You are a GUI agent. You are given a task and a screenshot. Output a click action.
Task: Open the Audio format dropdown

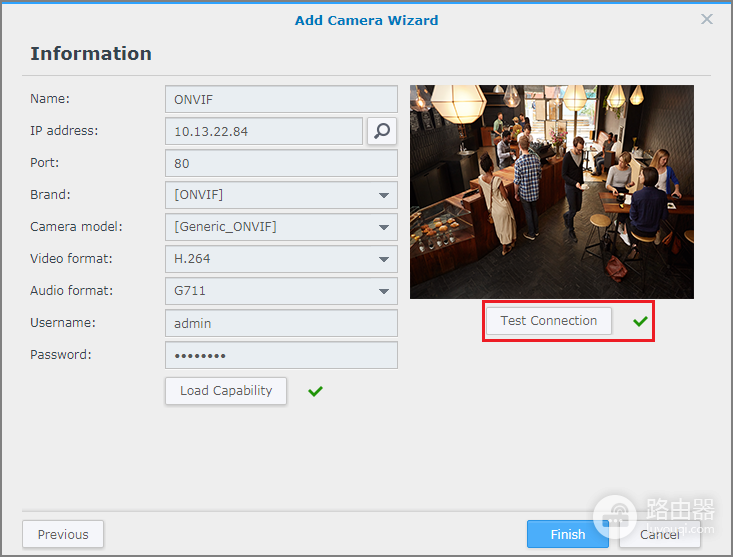coord(281,291)
